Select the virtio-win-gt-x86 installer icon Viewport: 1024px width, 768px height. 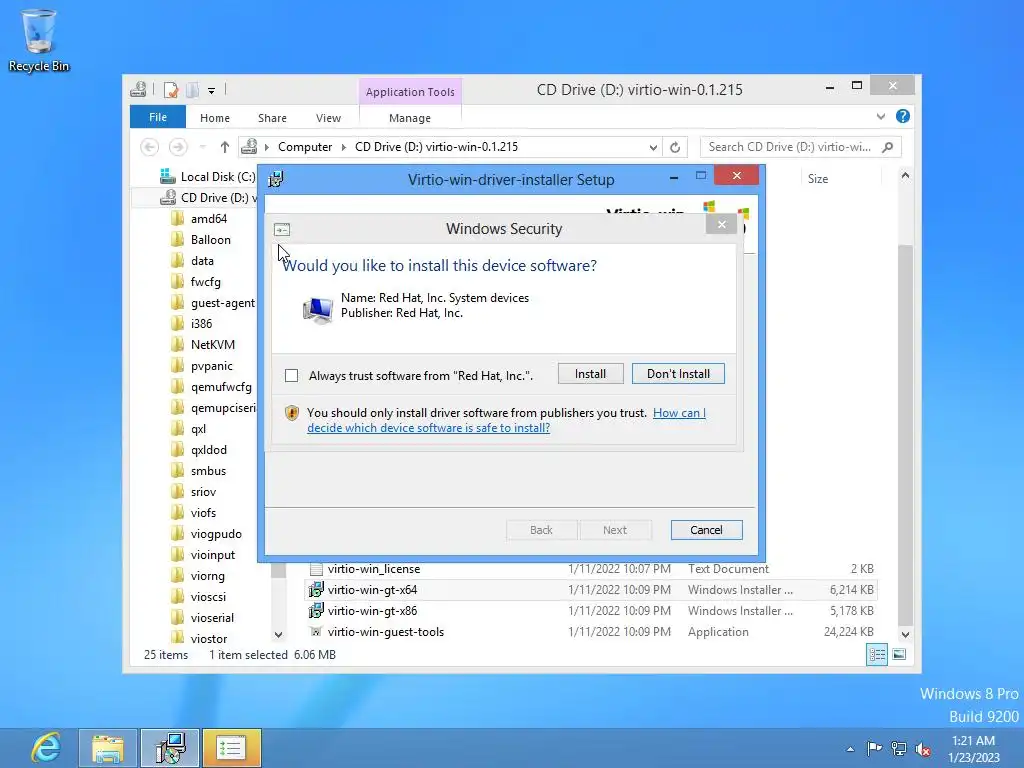(316, 611)
